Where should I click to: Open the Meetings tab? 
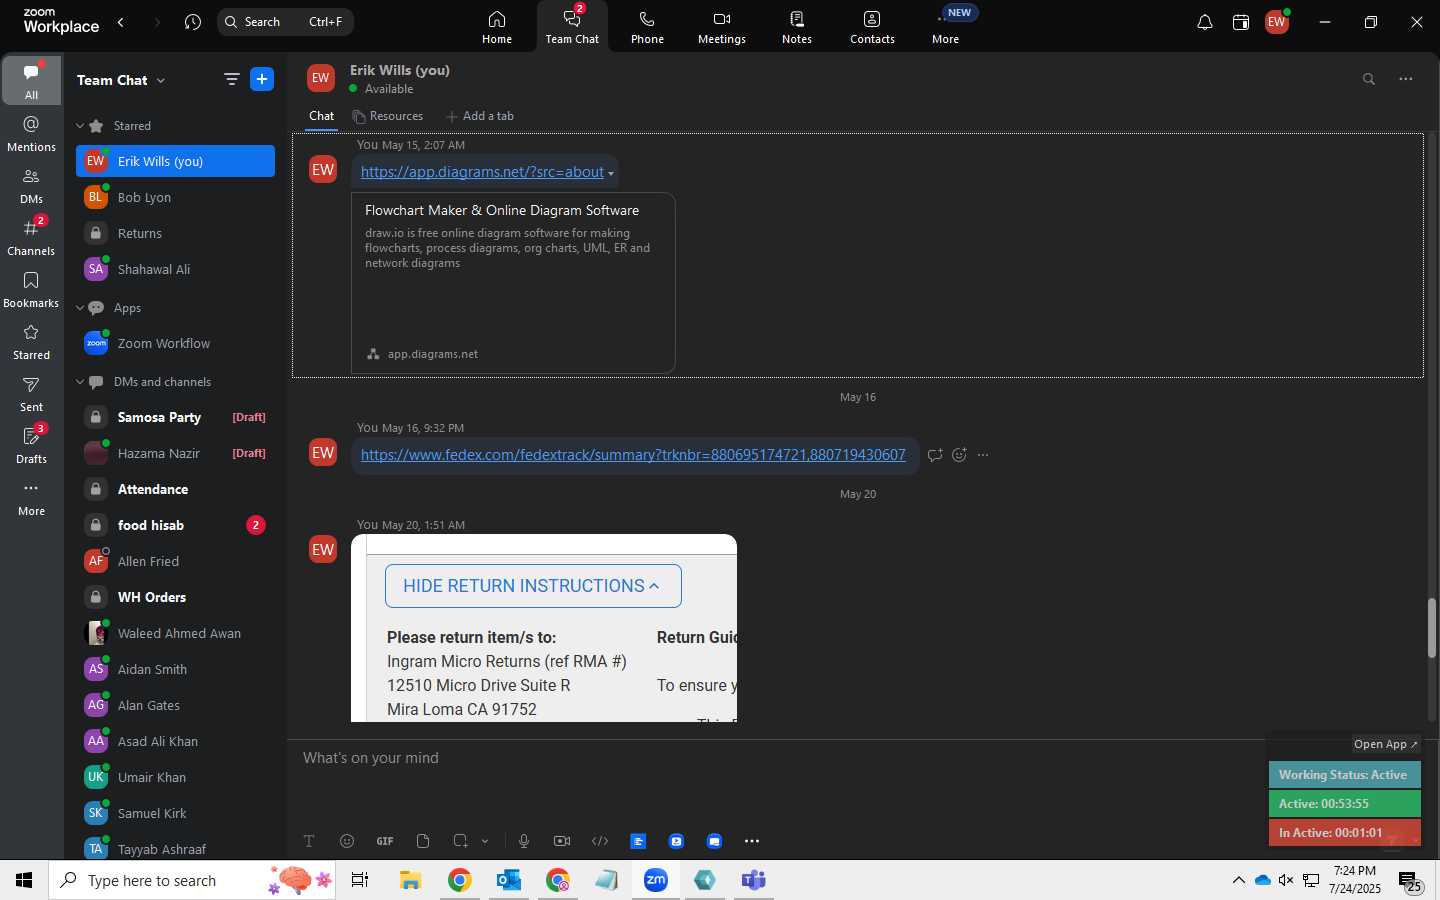(x=722, y=27)
